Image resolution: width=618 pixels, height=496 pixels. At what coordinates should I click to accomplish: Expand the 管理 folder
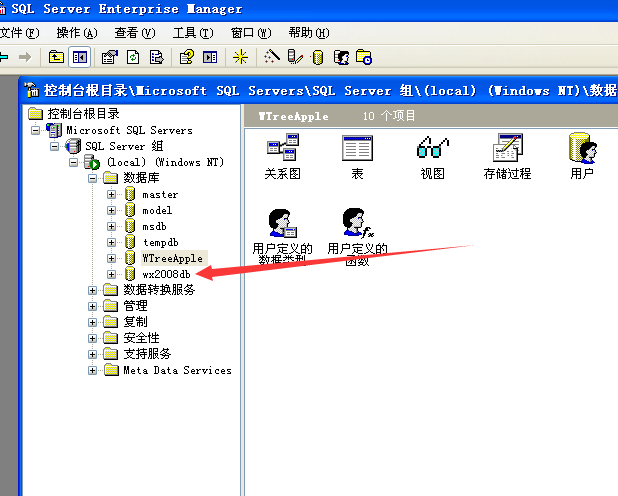coord(92,306)
